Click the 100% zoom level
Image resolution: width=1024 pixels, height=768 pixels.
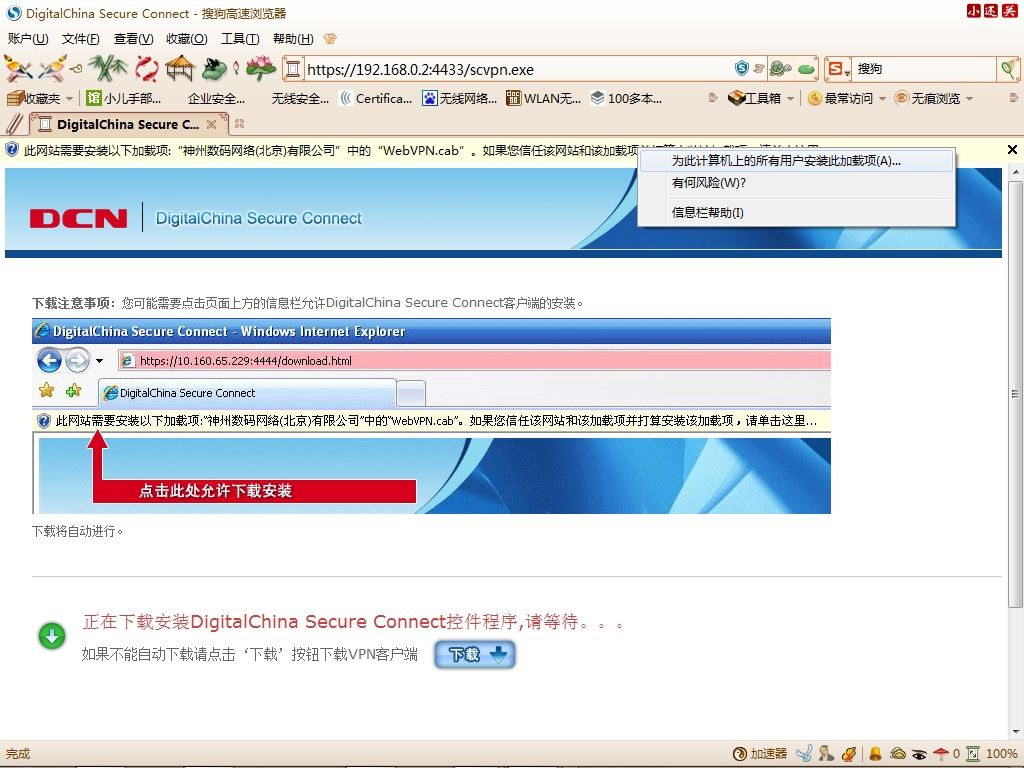point(1001,754)
